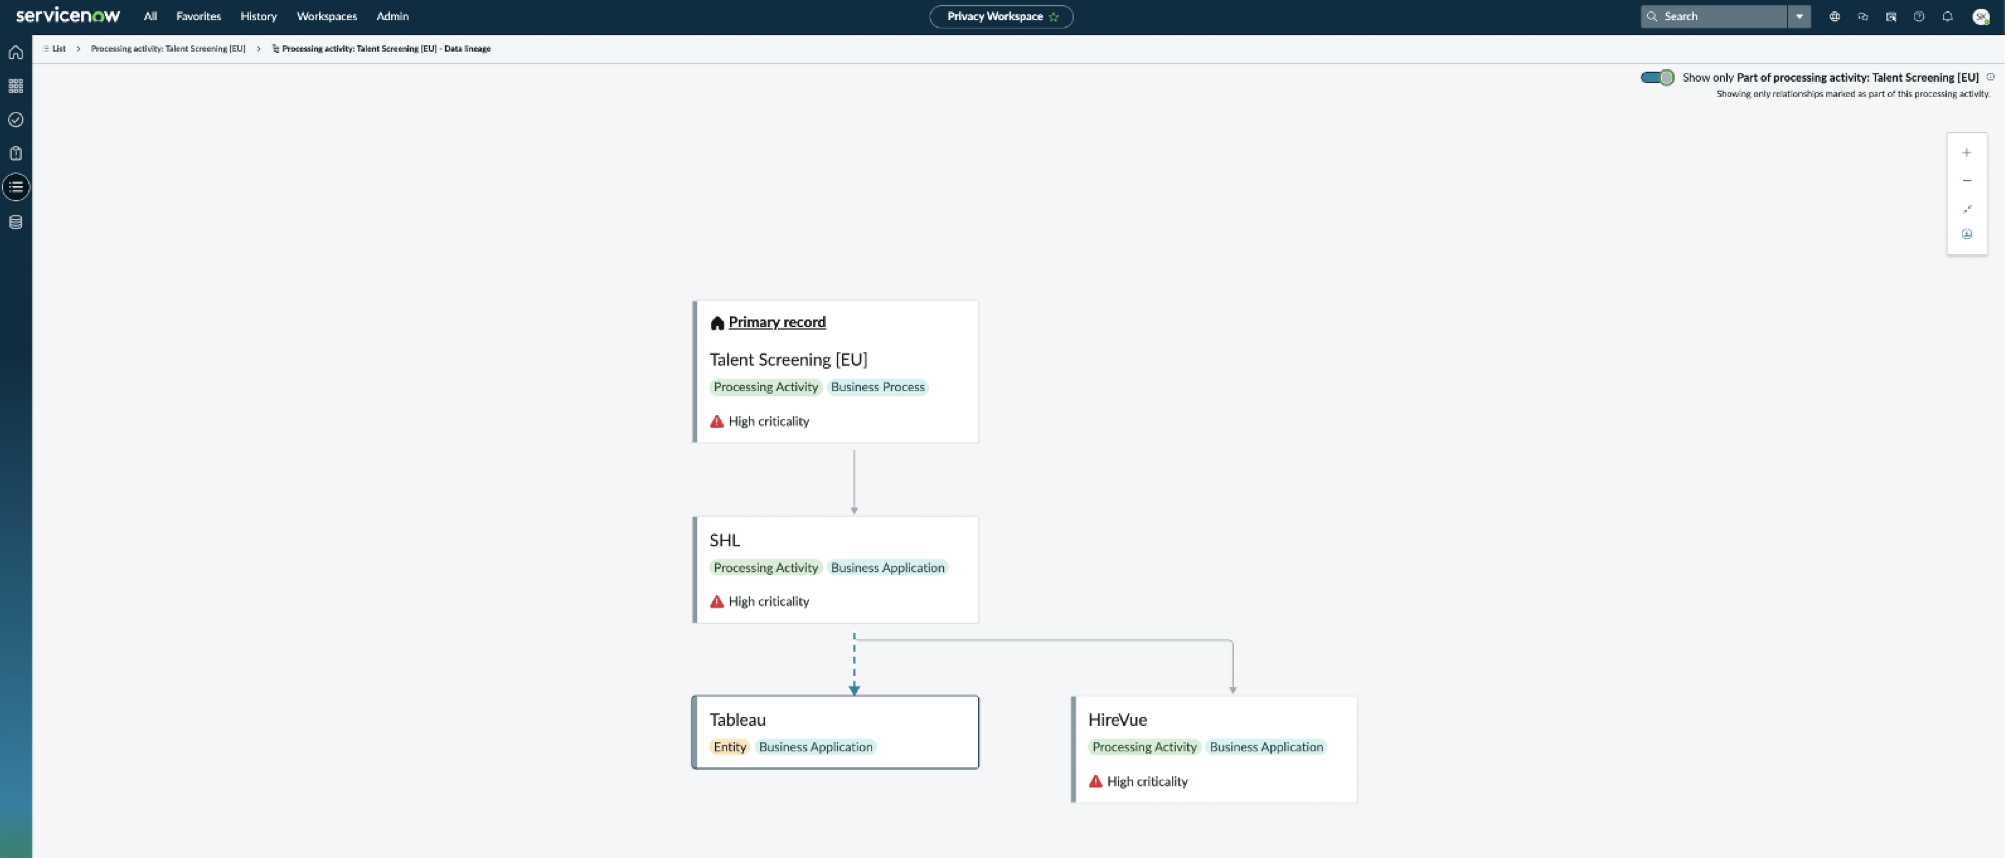This screenshot has height=858, width=2006.
Task: Open the help question mark icon
Action: (x=1918, y=16)
